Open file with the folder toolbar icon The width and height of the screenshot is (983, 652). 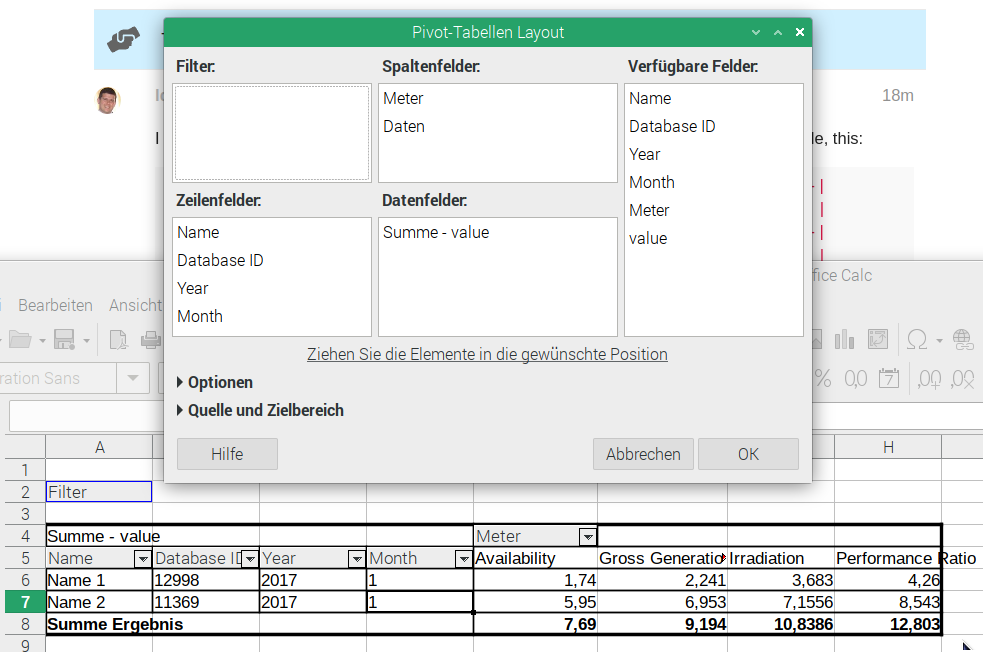(x=20, y=340)
